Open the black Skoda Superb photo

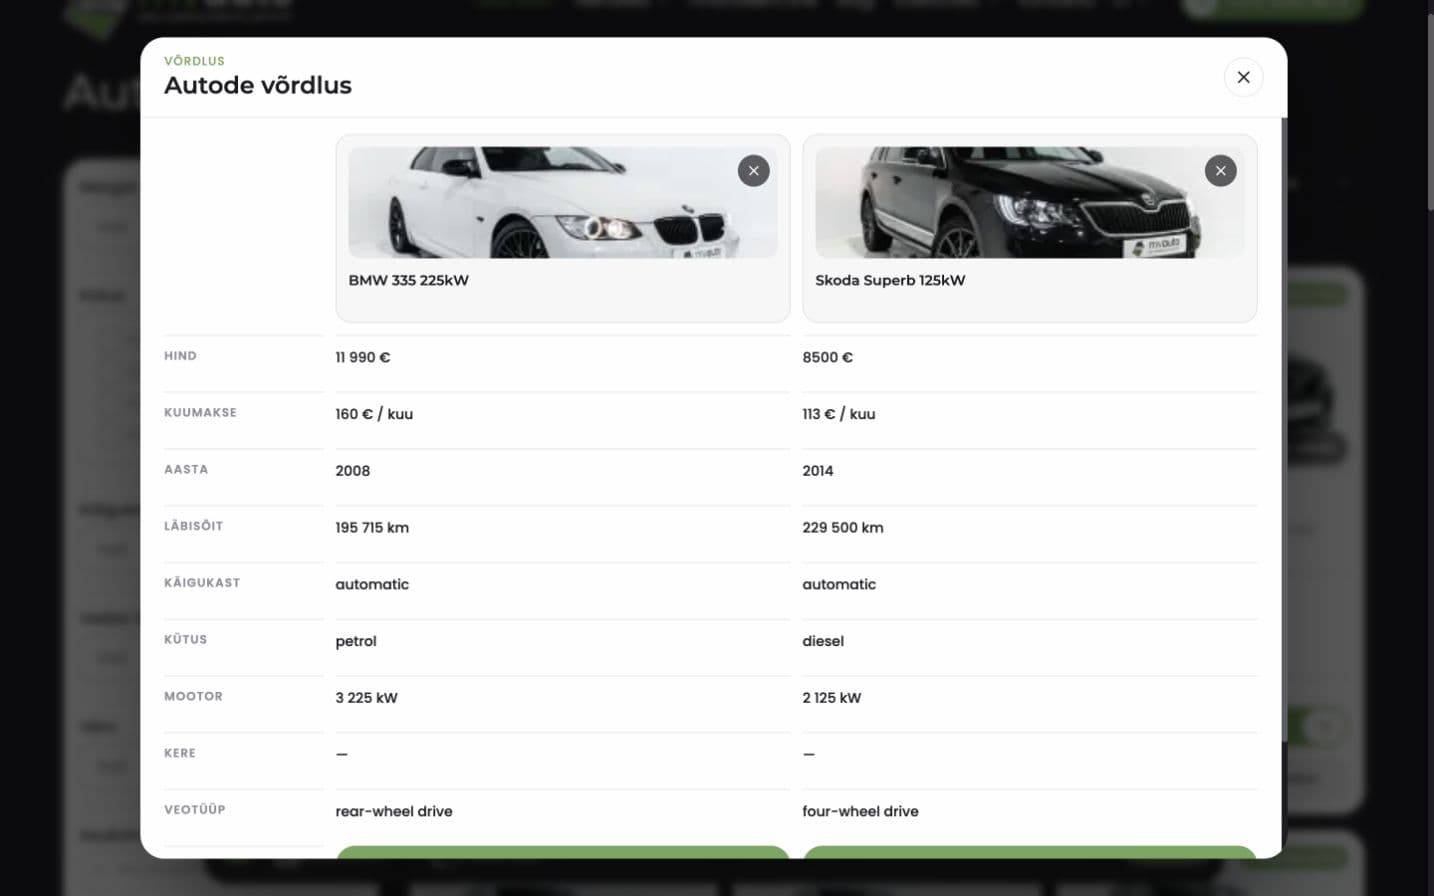pyautogui.click(x=1030, y=203)
